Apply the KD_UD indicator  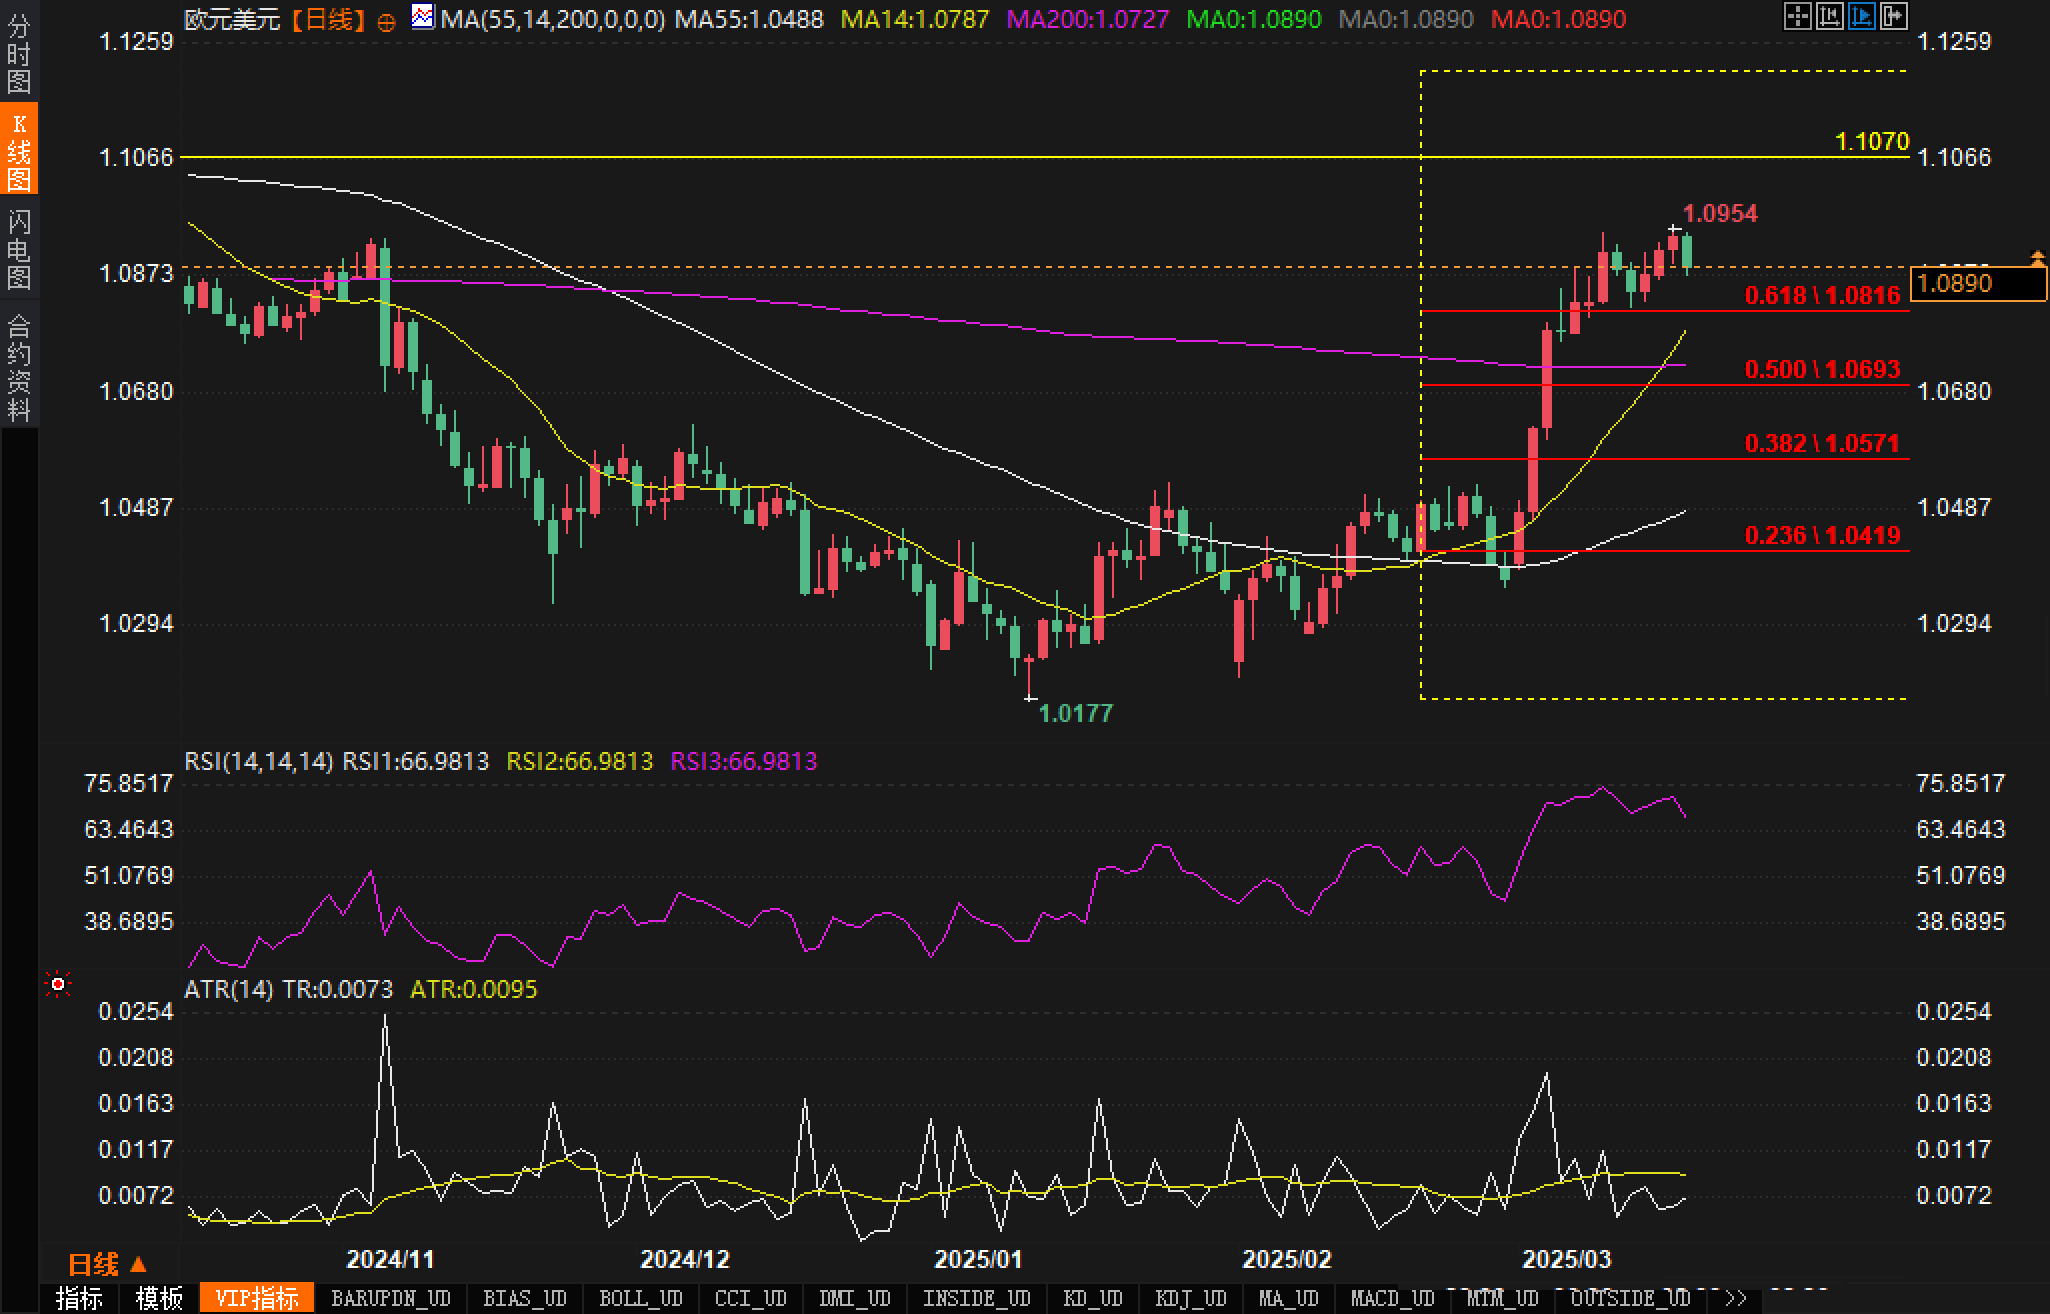pyautogui.click(x=1093, y=1299)
